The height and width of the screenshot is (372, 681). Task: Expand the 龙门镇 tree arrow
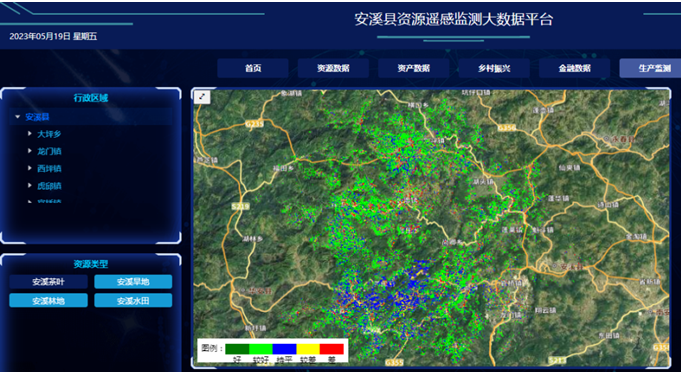30,151
